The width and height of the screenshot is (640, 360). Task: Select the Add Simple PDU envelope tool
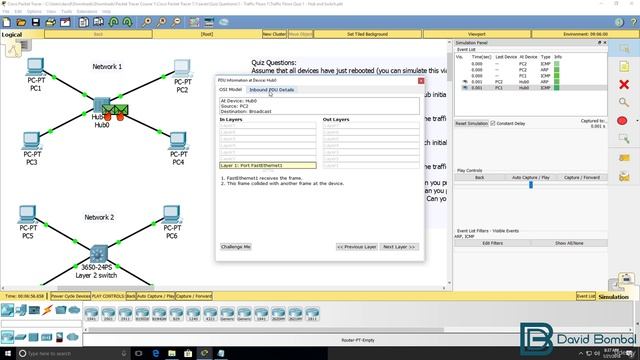[x=624, y=158]
